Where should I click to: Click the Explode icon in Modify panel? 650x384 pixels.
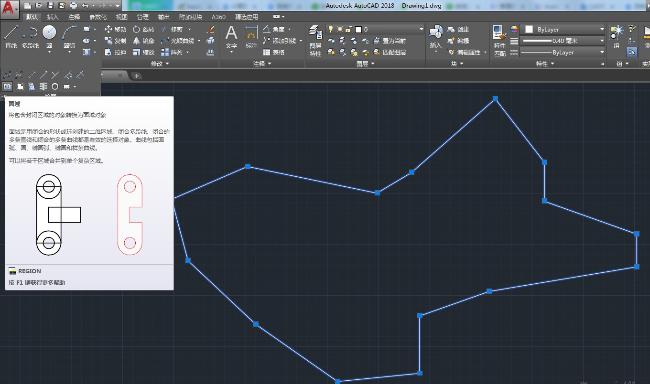point(211,41)
